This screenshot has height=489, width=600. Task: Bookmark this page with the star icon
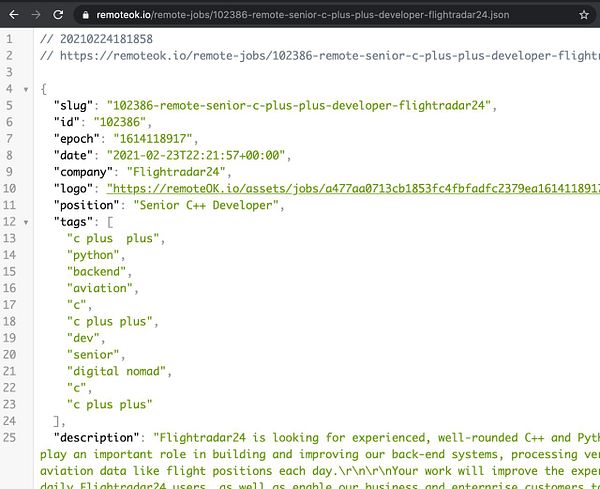tap(584, 15)
